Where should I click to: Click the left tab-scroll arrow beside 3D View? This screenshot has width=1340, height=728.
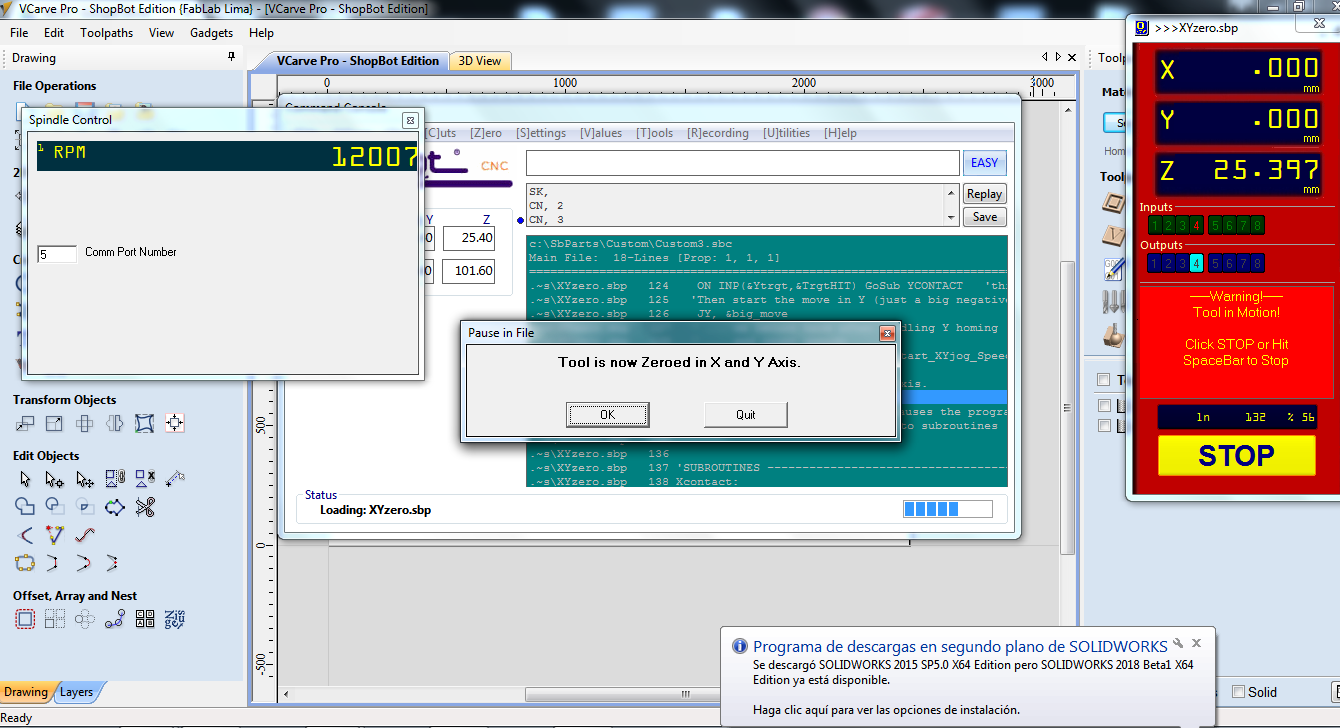[x=1045, y=57]
